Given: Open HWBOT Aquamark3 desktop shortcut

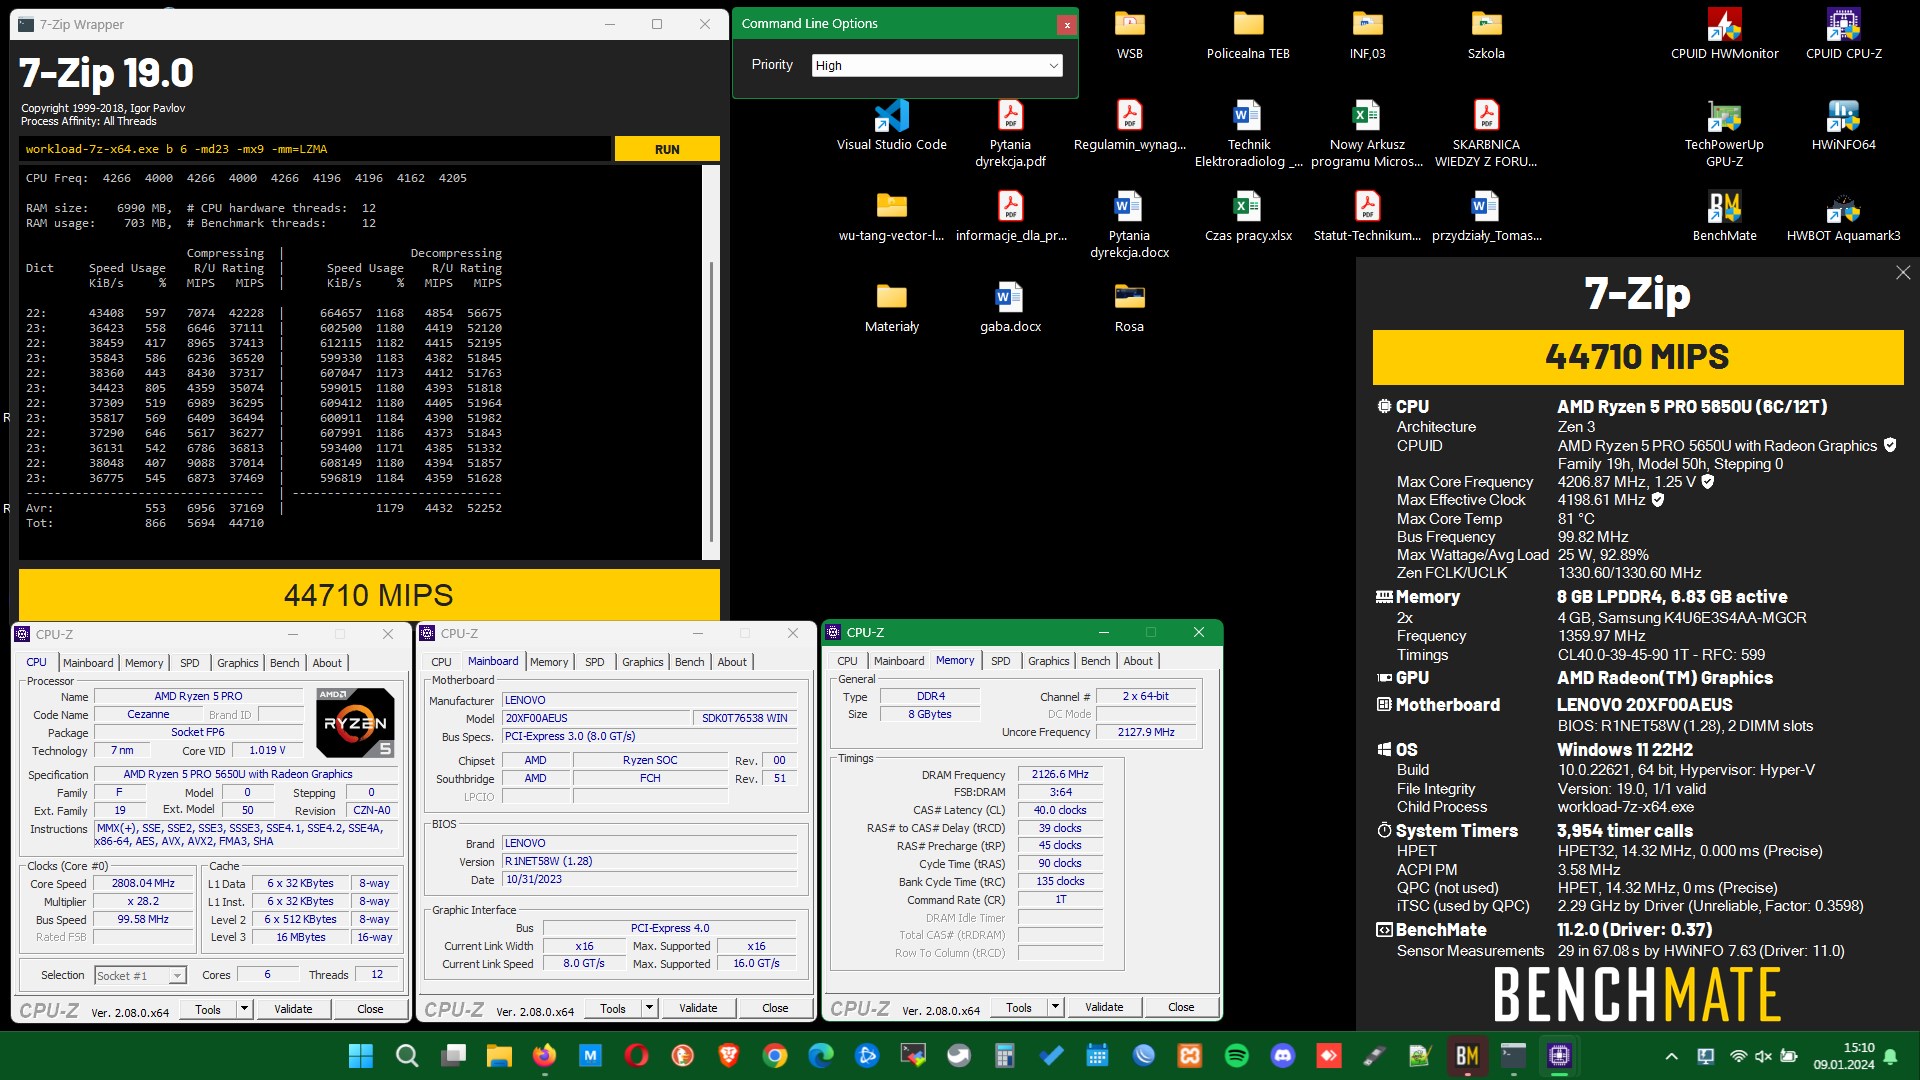Looking at the screenshot, I should [1843, 215].
